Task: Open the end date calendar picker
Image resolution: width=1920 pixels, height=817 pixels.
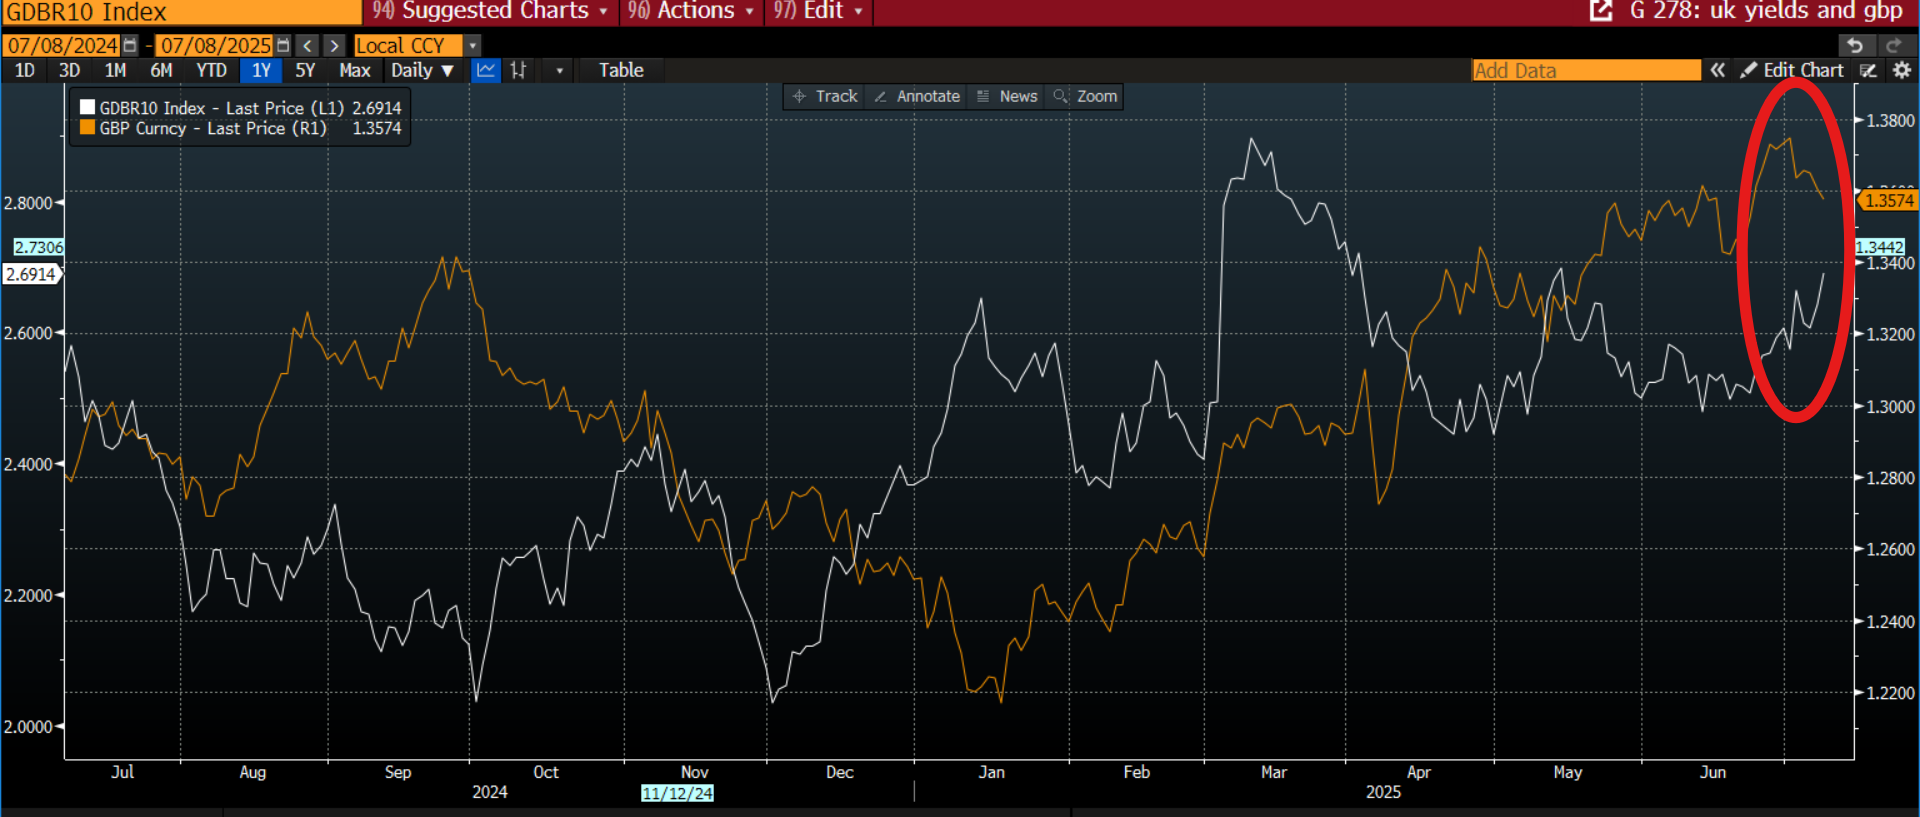Action: click(x=283, y=46)
